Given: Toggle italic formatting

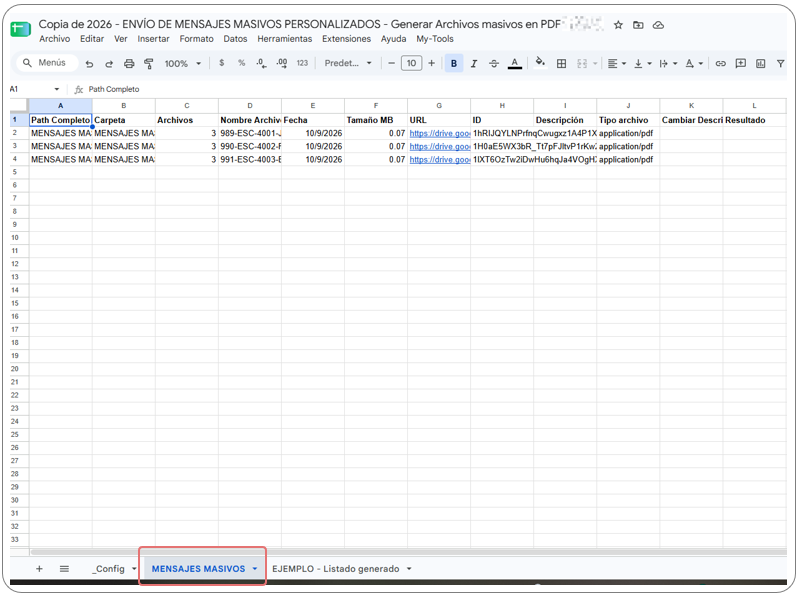Looking at the screenshot, I should tap(474, 64).
